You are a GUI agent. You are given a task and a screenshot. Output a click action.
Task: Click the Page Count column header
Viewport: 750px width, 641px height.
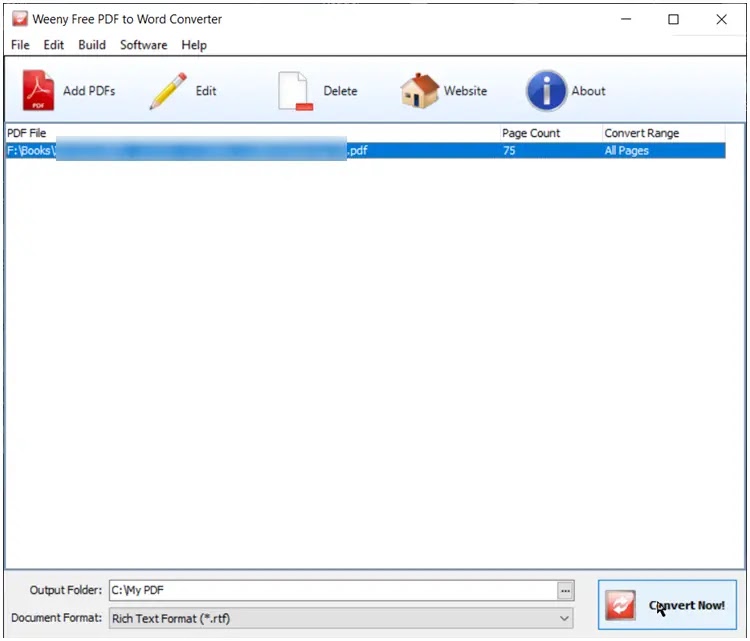[551, 133]
